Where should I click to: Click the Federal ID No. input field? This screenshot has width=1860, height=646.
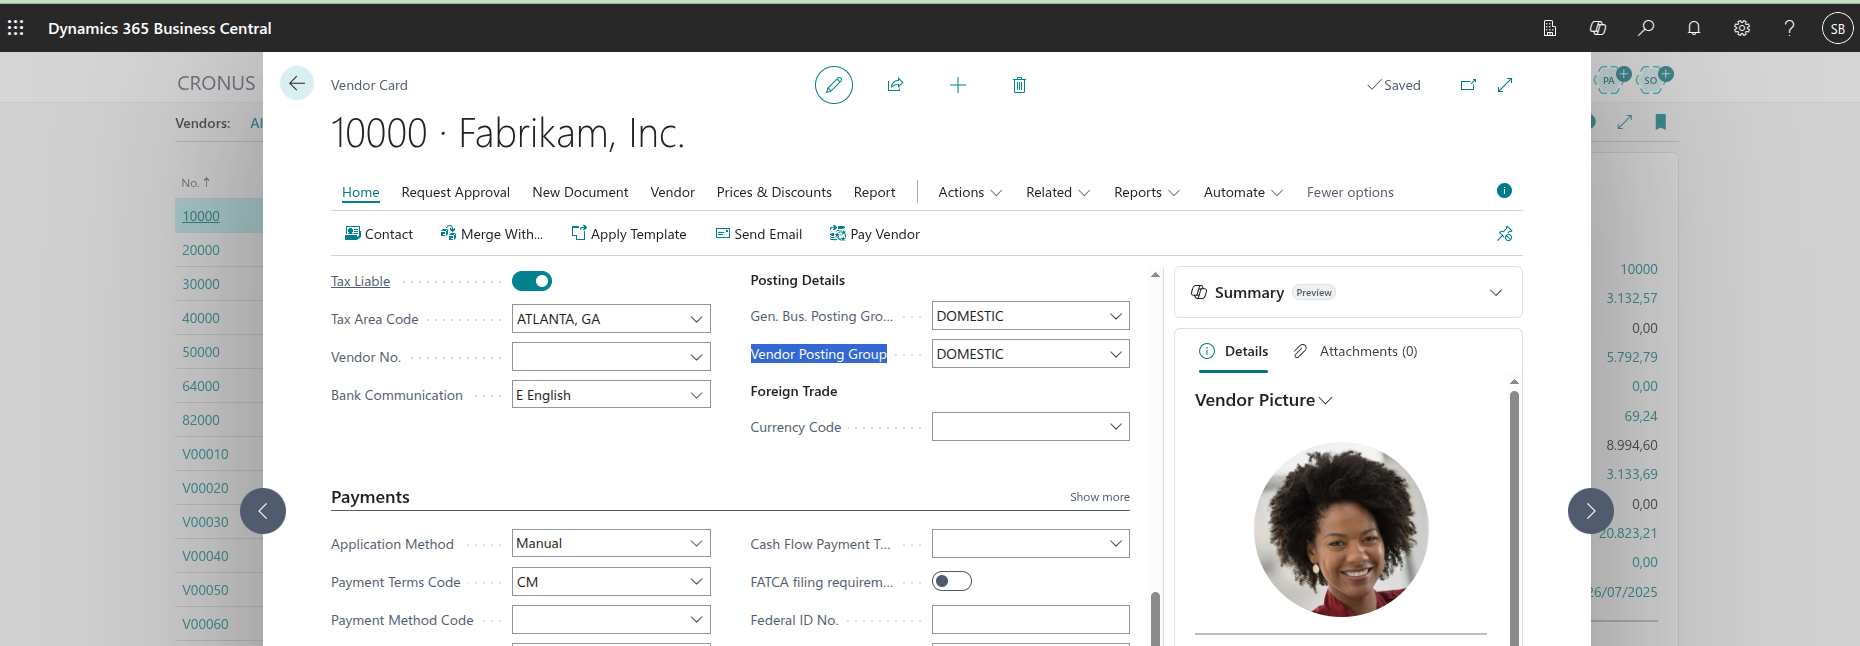[1031, 620]
